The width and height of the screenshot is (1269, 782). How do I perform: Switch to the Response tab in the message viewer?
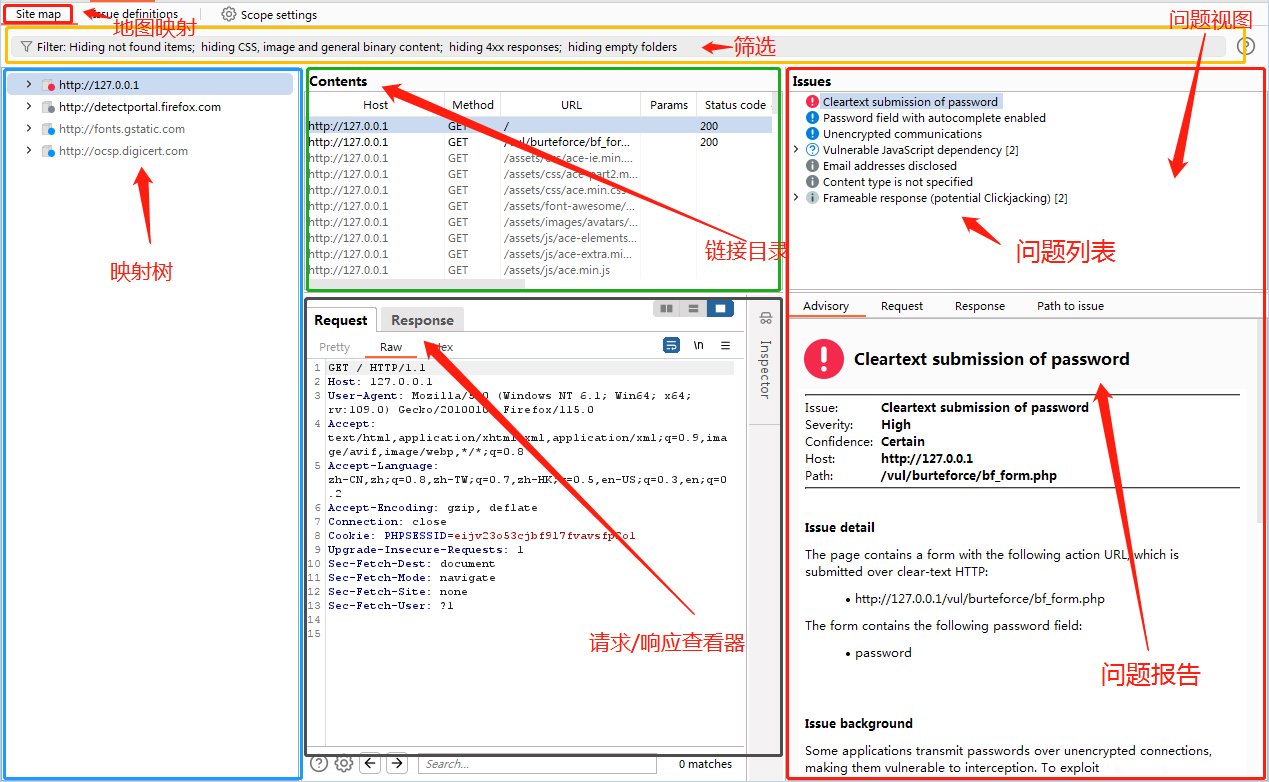click(422, 320)
